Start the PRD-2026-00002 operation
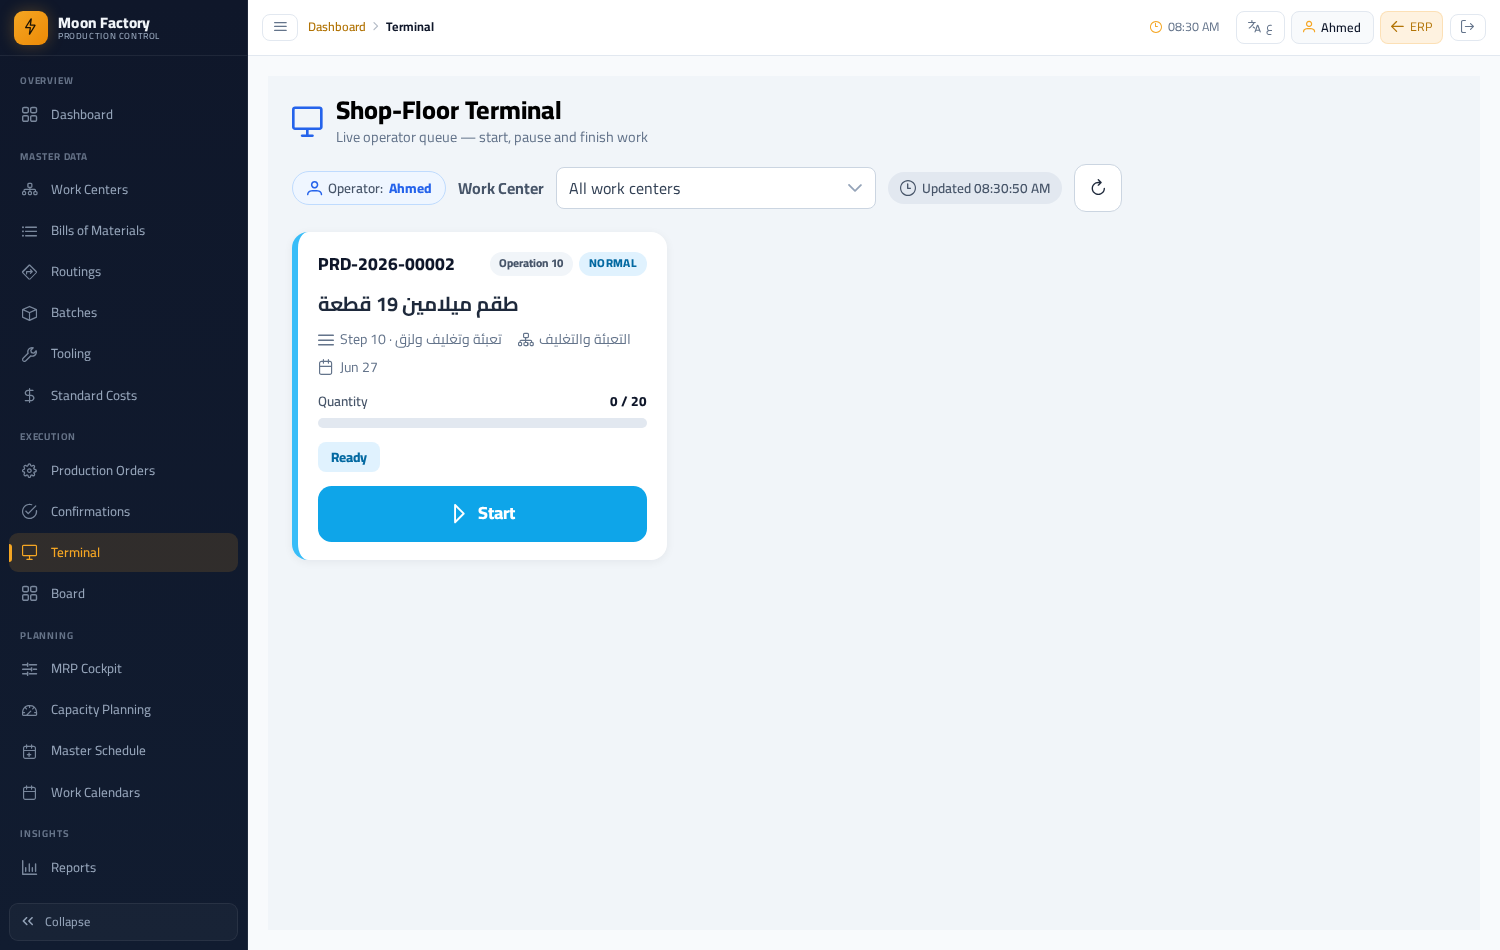Viewport: 1500px width, 950px height. click(x=482, y=514)
